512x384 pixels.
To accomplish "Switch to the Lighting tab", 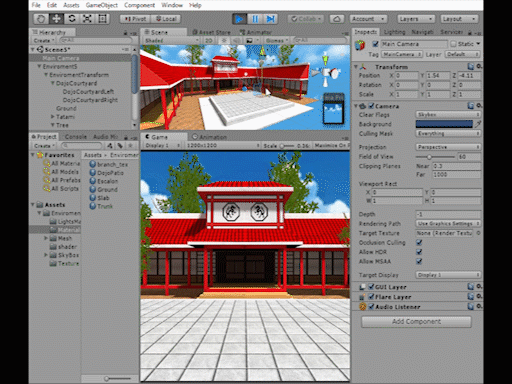I will (x=394, y=32).
